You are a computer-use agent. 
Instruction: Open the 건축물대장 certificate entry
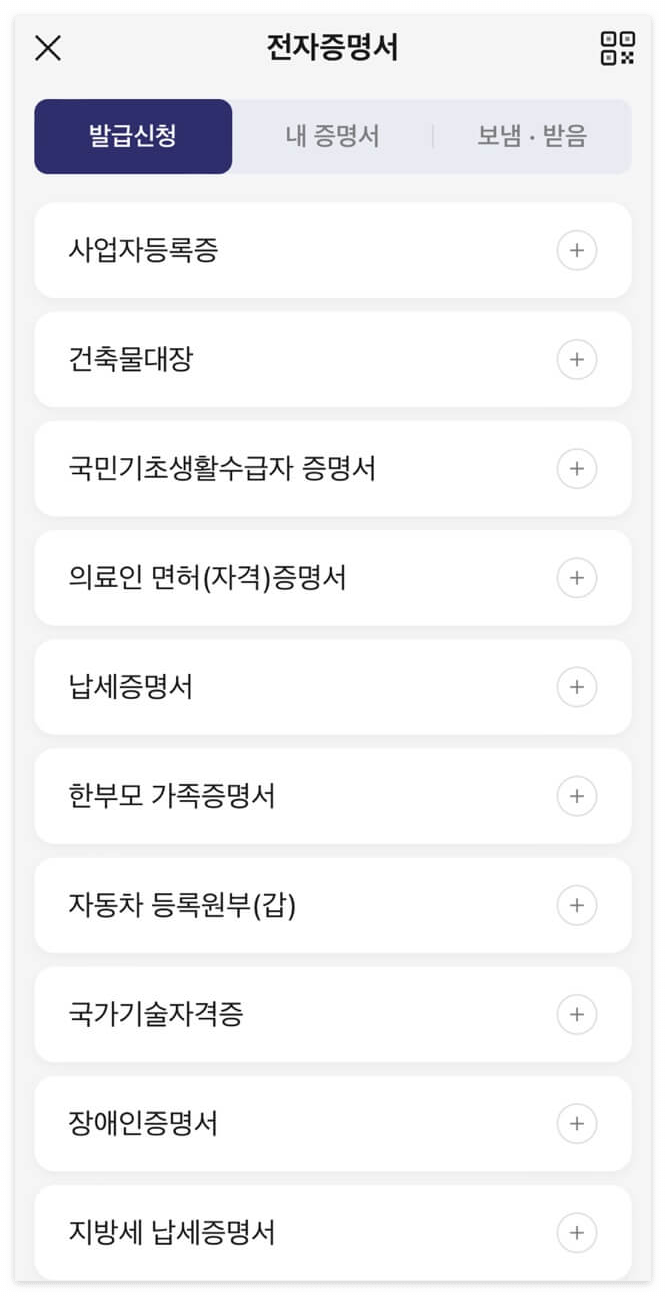pos(300,360)
